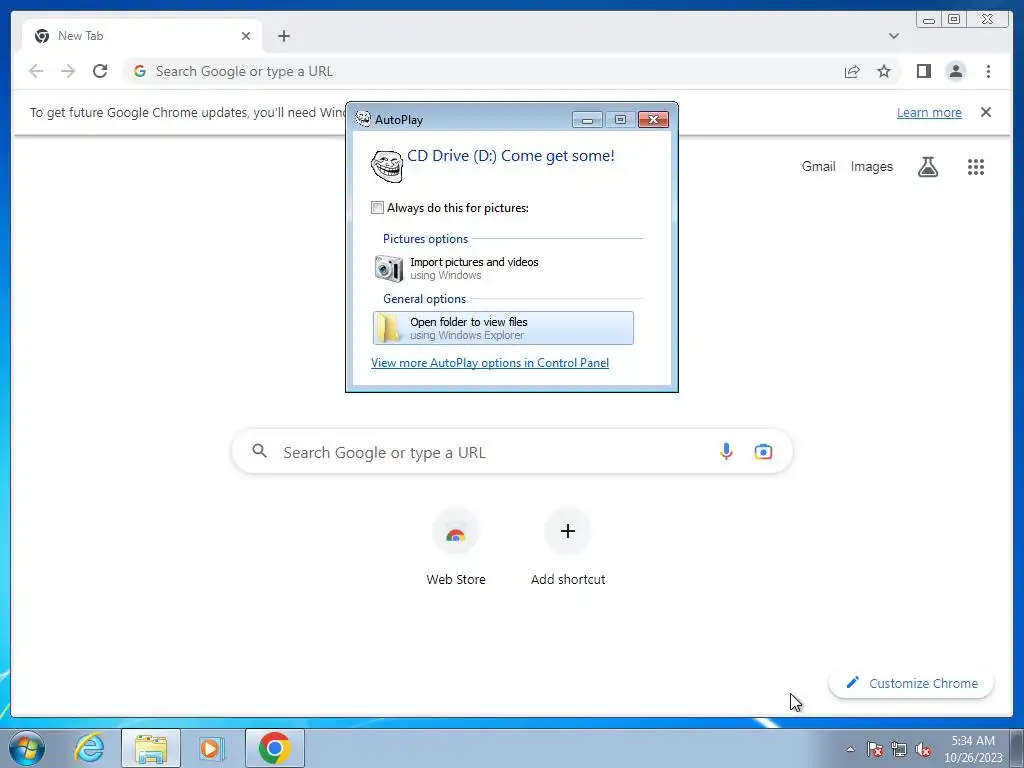Choose Open folder to view files
The height and width of the screenshot is (768, 1024).
tap(503, 328)
